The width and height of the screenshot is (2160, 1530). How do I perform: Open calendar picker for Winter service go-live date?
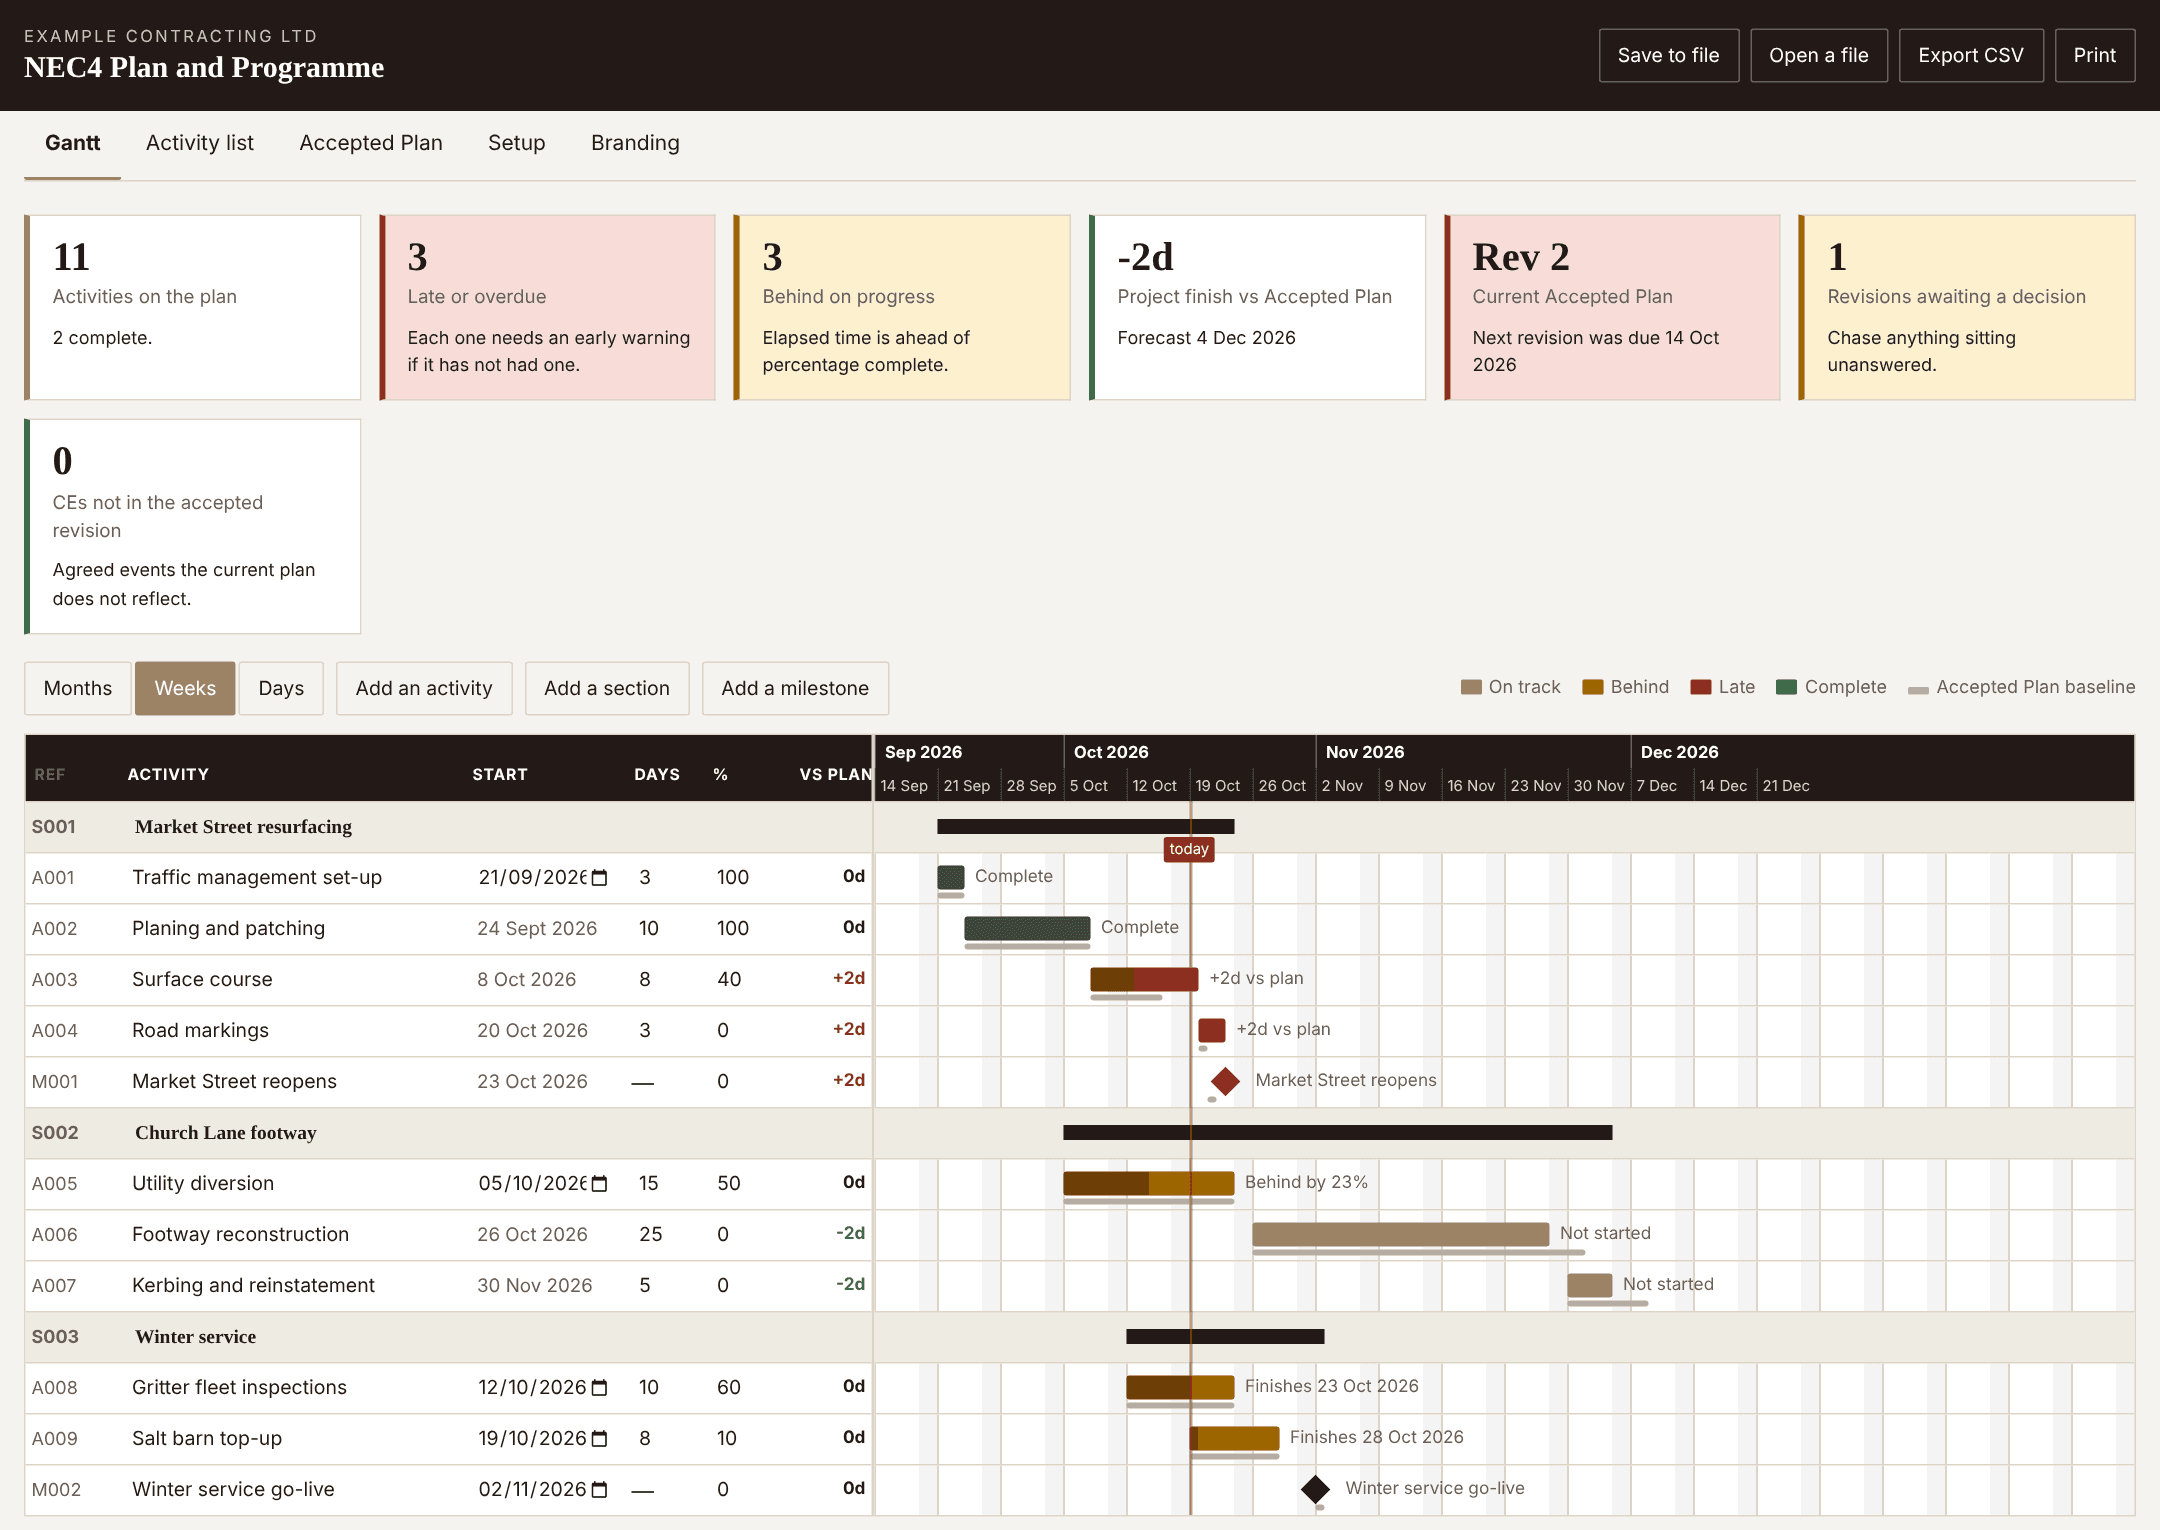pyautogui.click(x=600, y=1490)
